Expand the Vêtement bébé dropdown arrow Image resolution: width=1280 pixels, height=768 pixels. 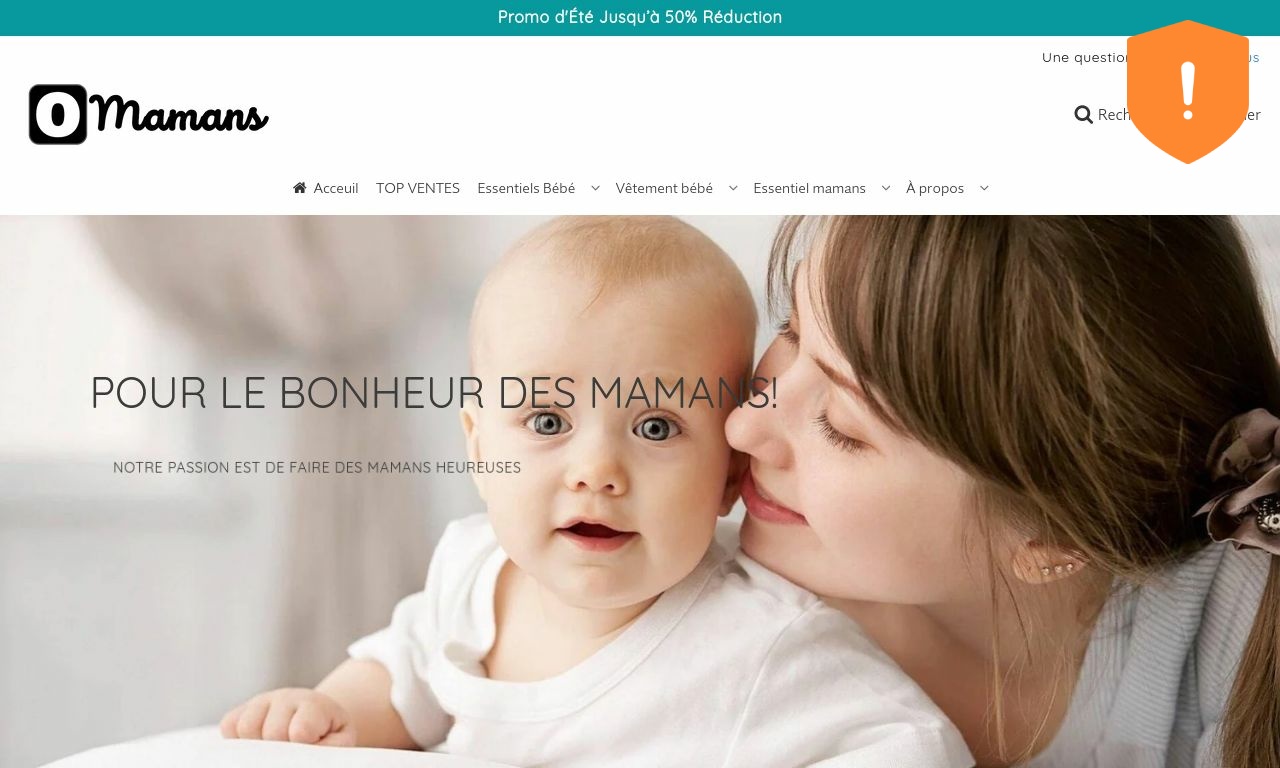click(x=733, y=188)
